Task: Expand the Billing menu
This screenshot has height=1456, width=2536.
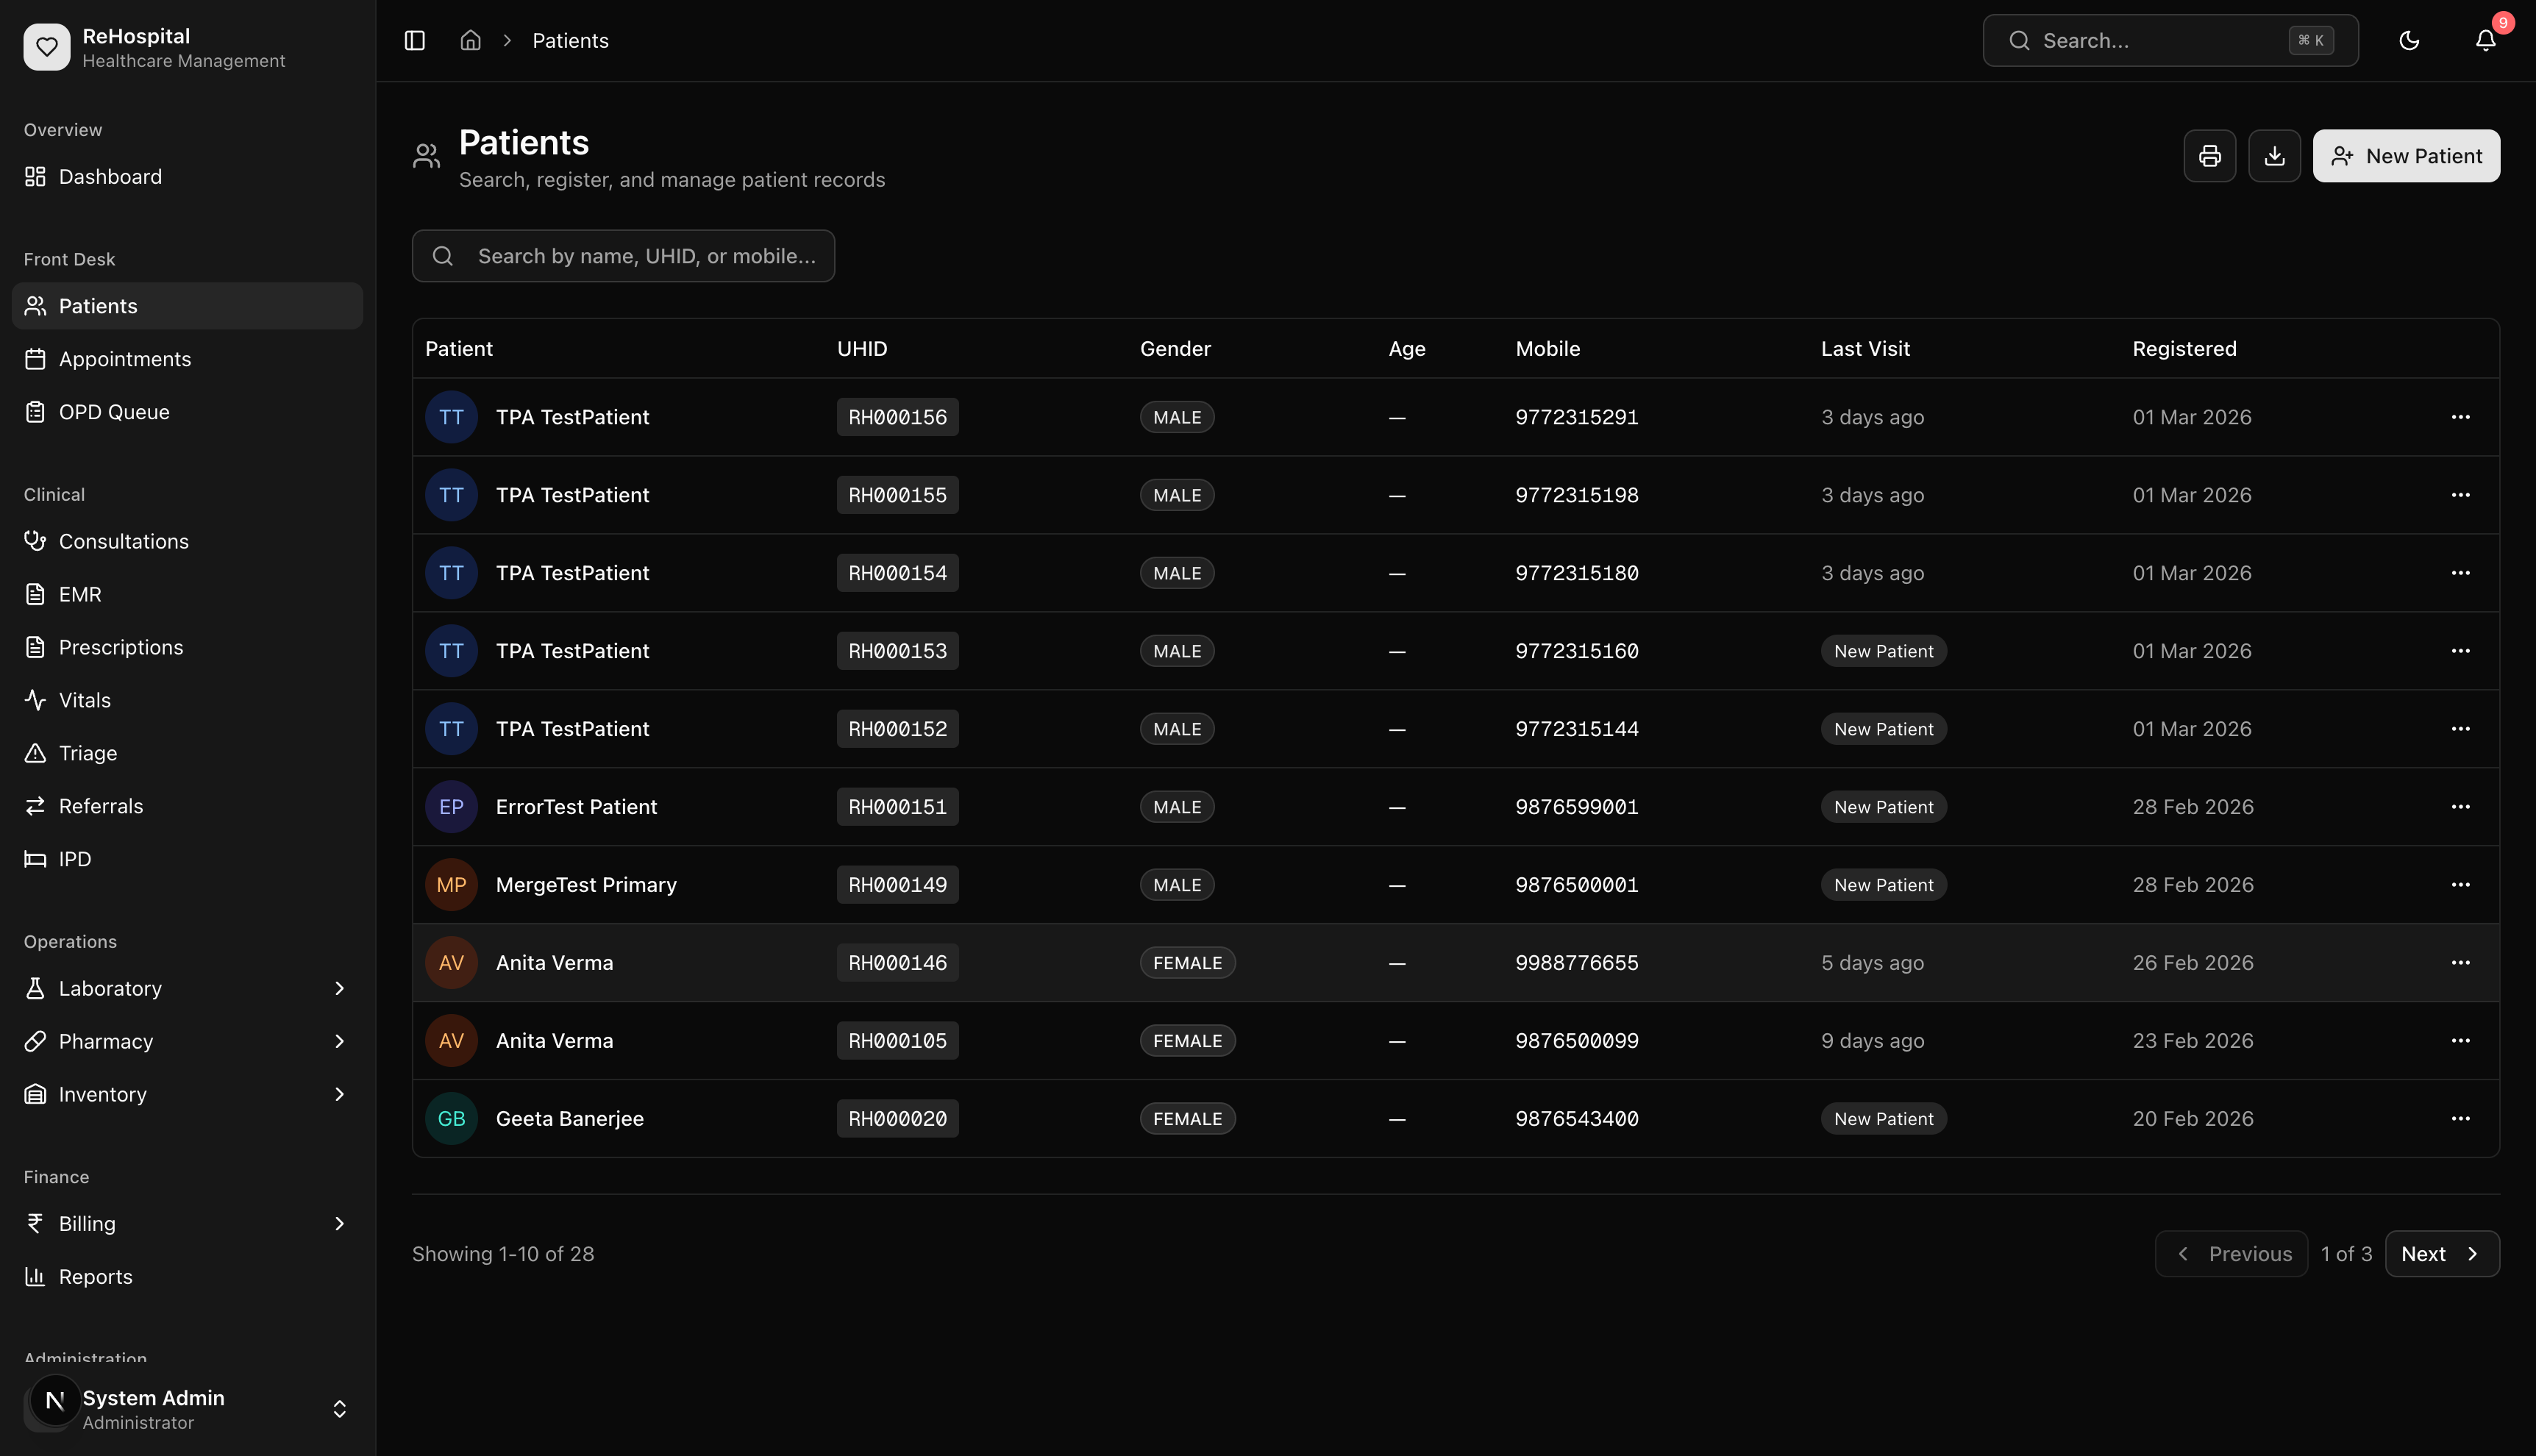Action: click(x=339, y=1223)
